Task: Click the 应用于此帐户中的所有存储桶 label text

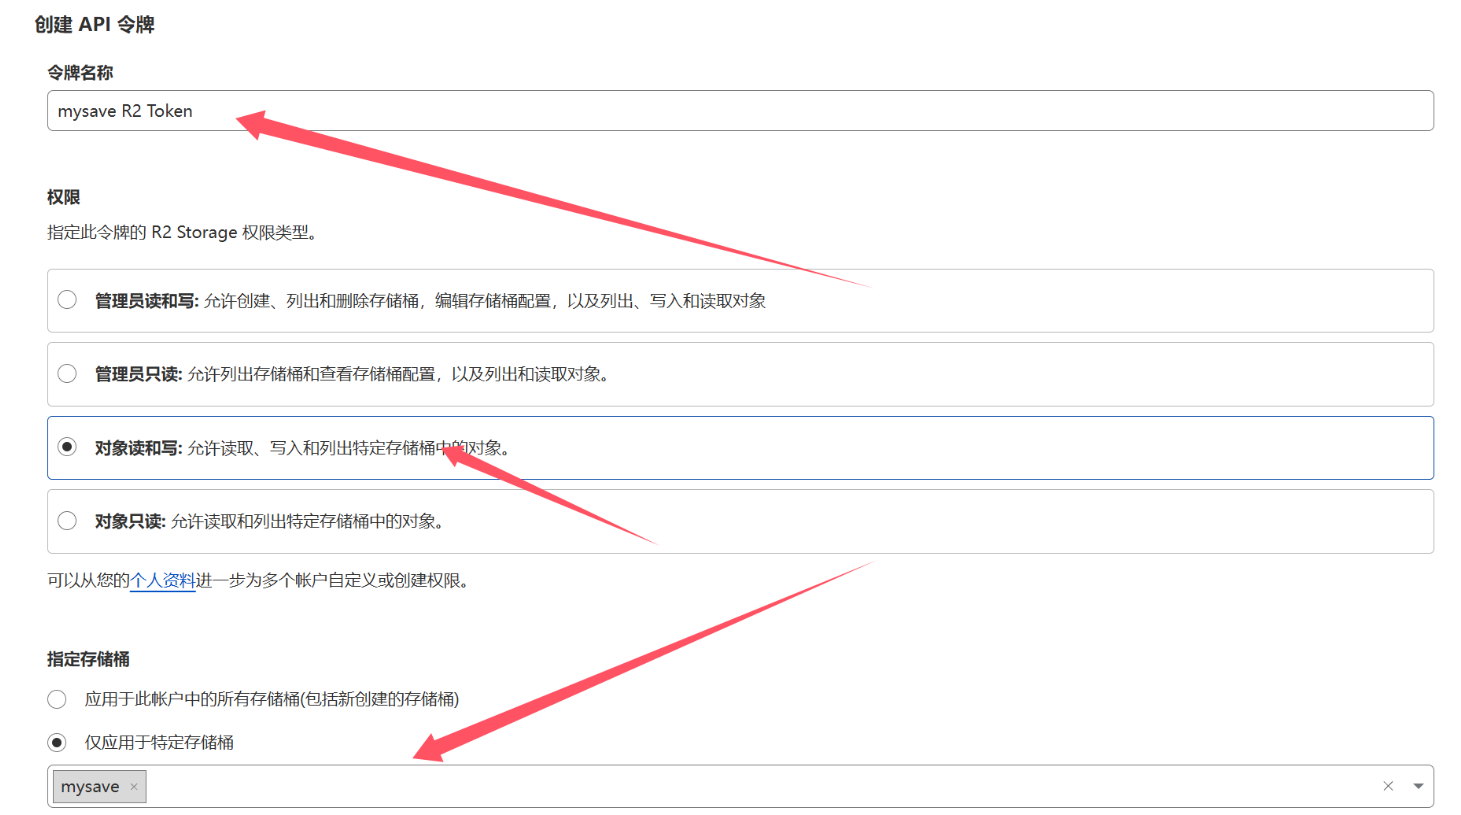Action: coord(272,699)
